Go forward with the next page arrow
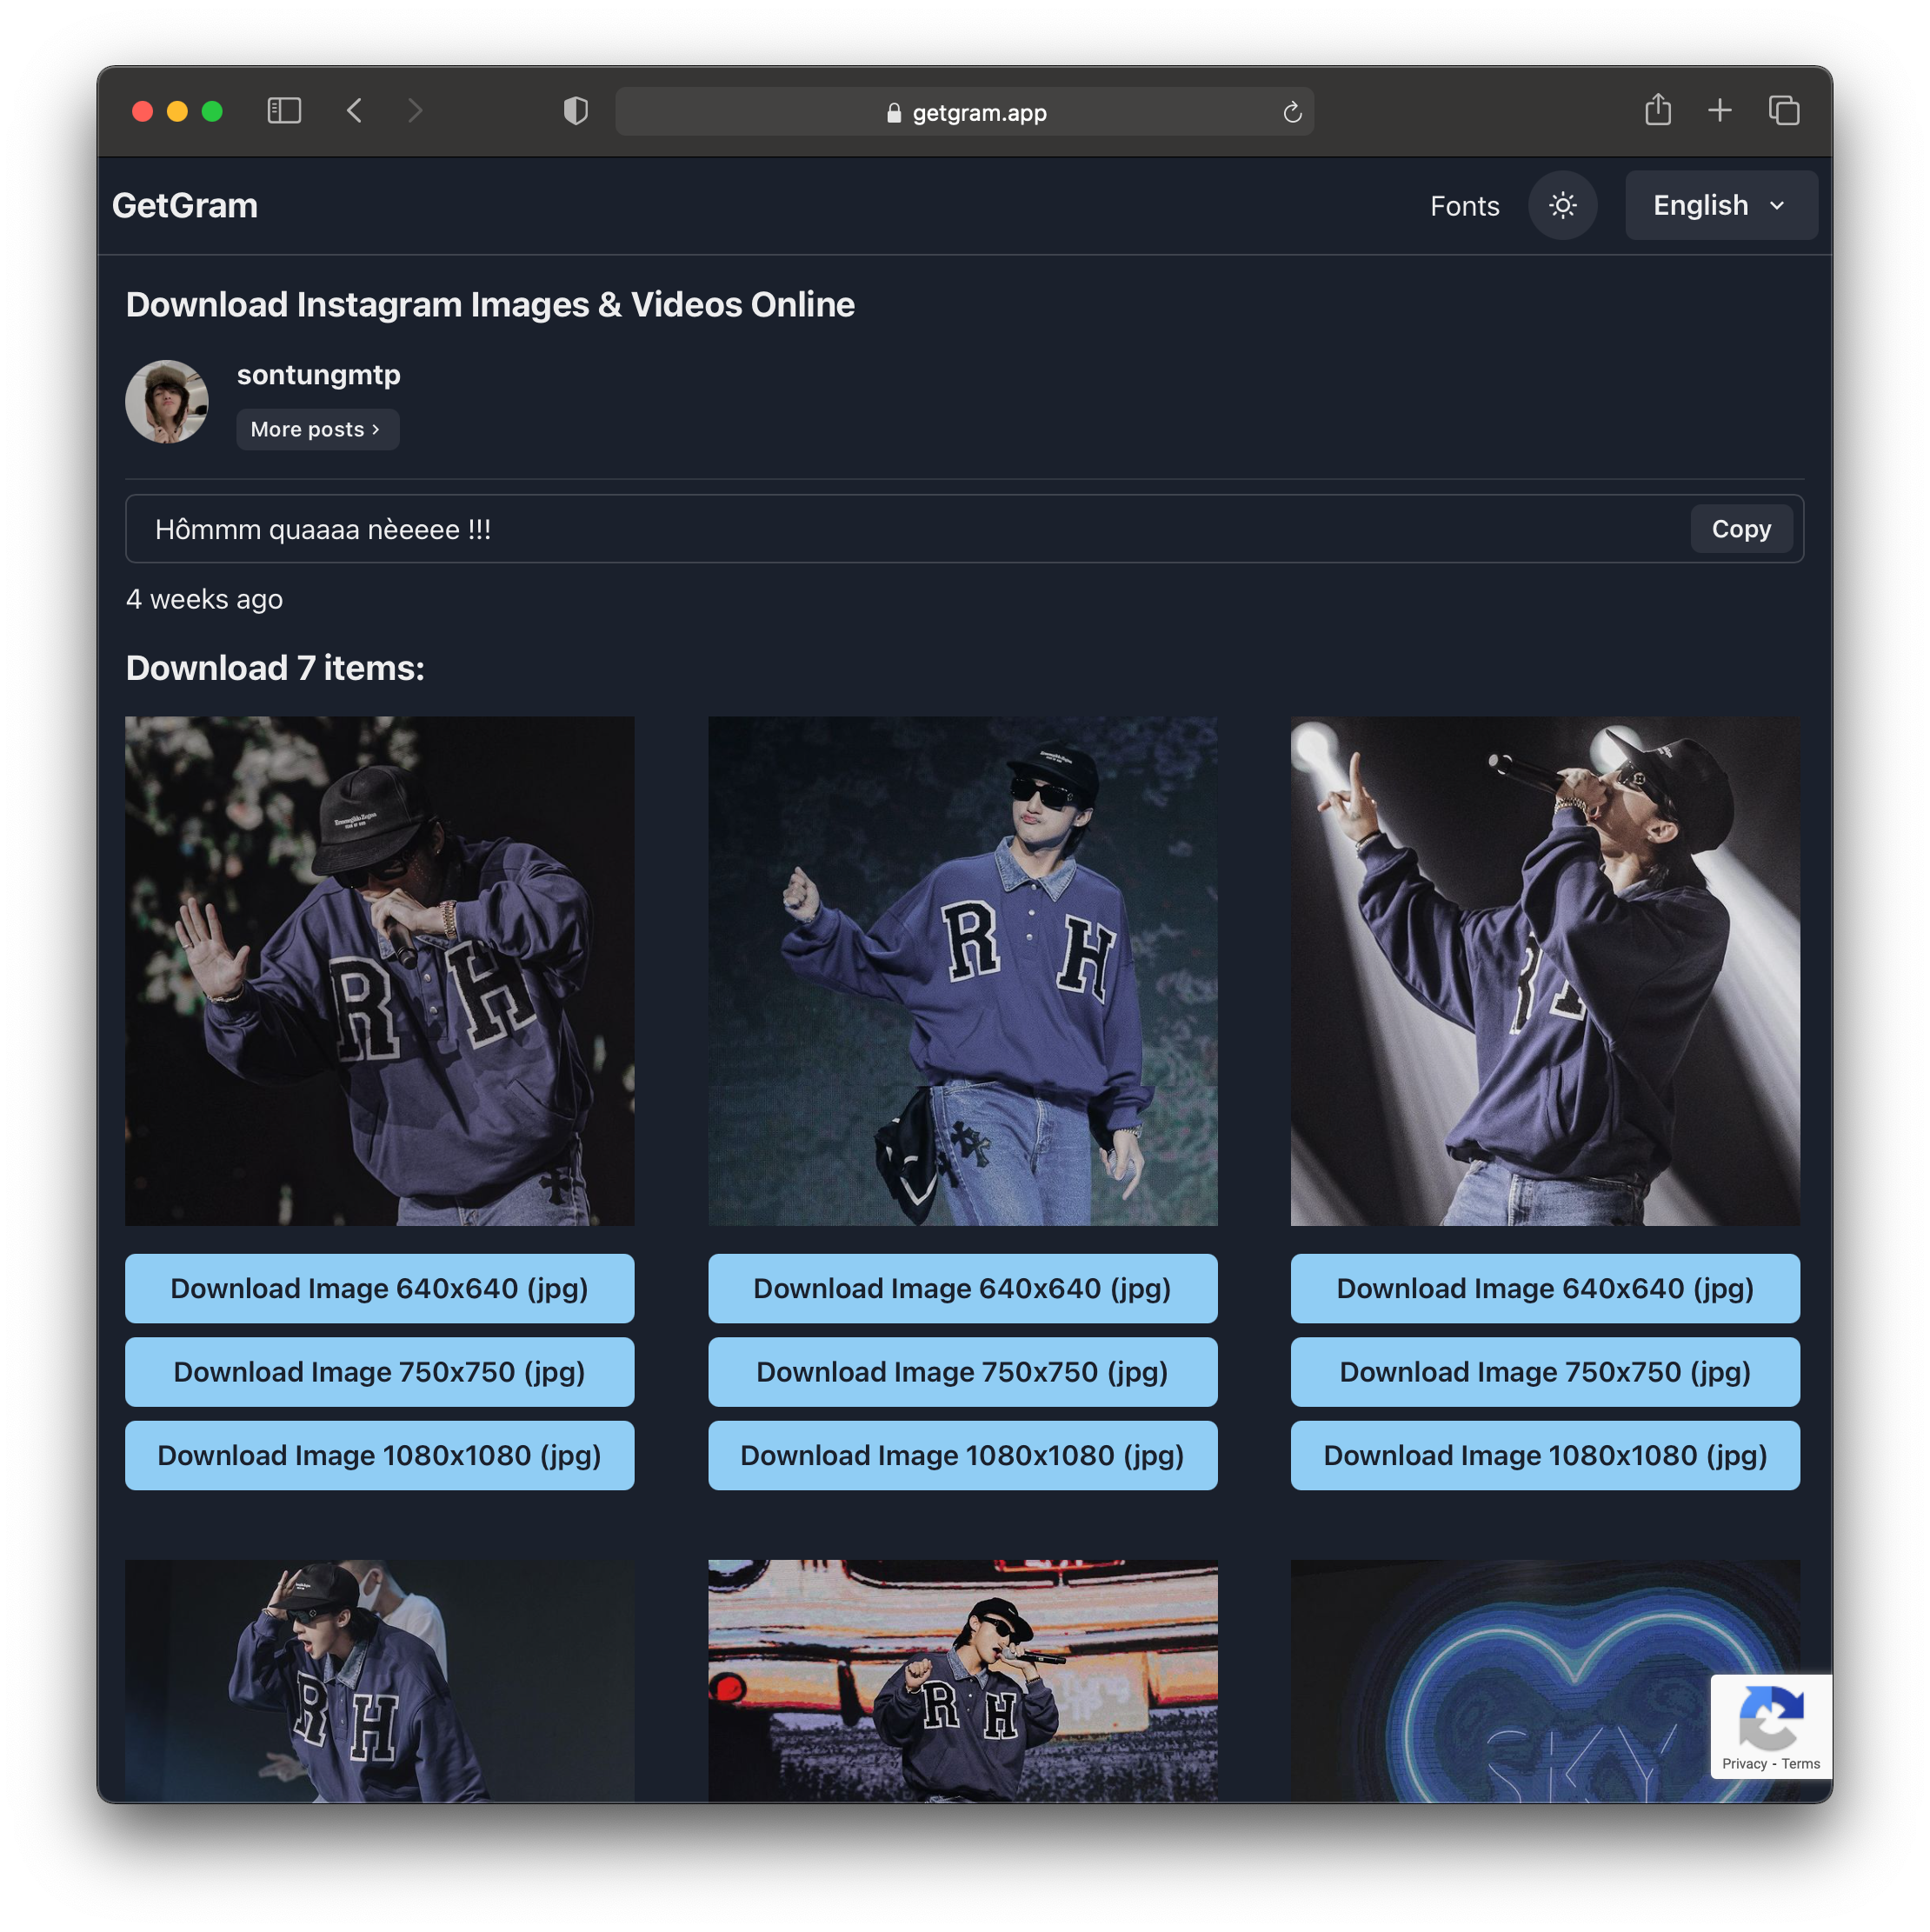Viewport: 1930px width, 1932px height. (415, 111)
